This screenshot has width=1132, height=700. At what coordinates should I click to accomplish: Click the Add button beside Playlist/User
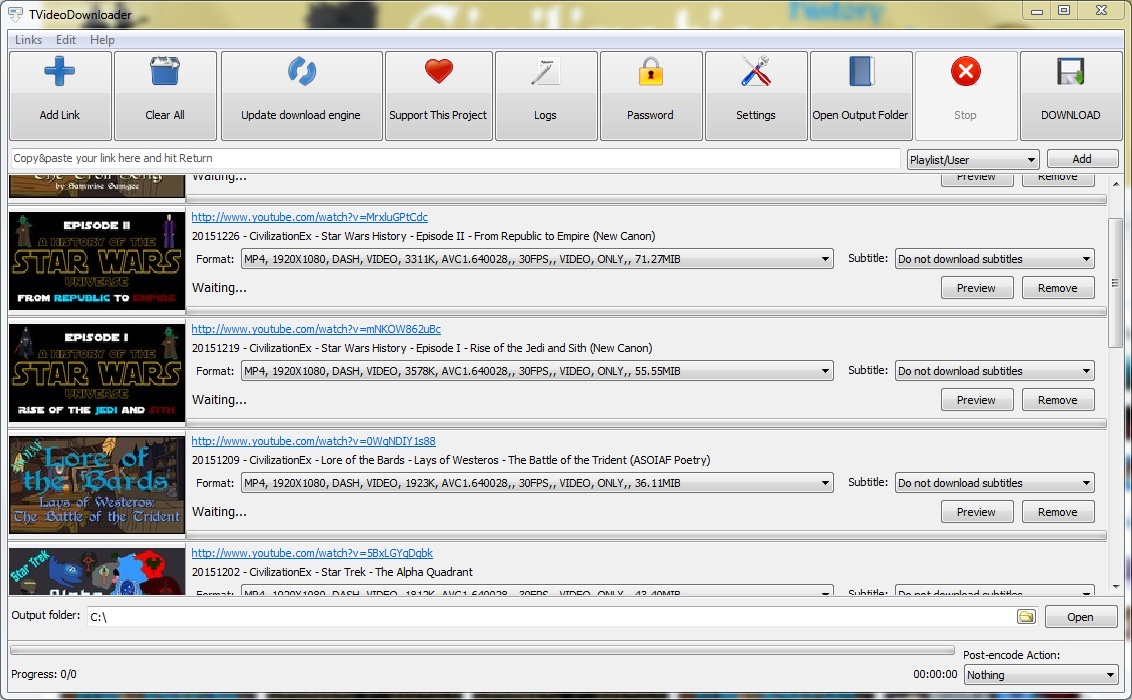point(1081,159)
